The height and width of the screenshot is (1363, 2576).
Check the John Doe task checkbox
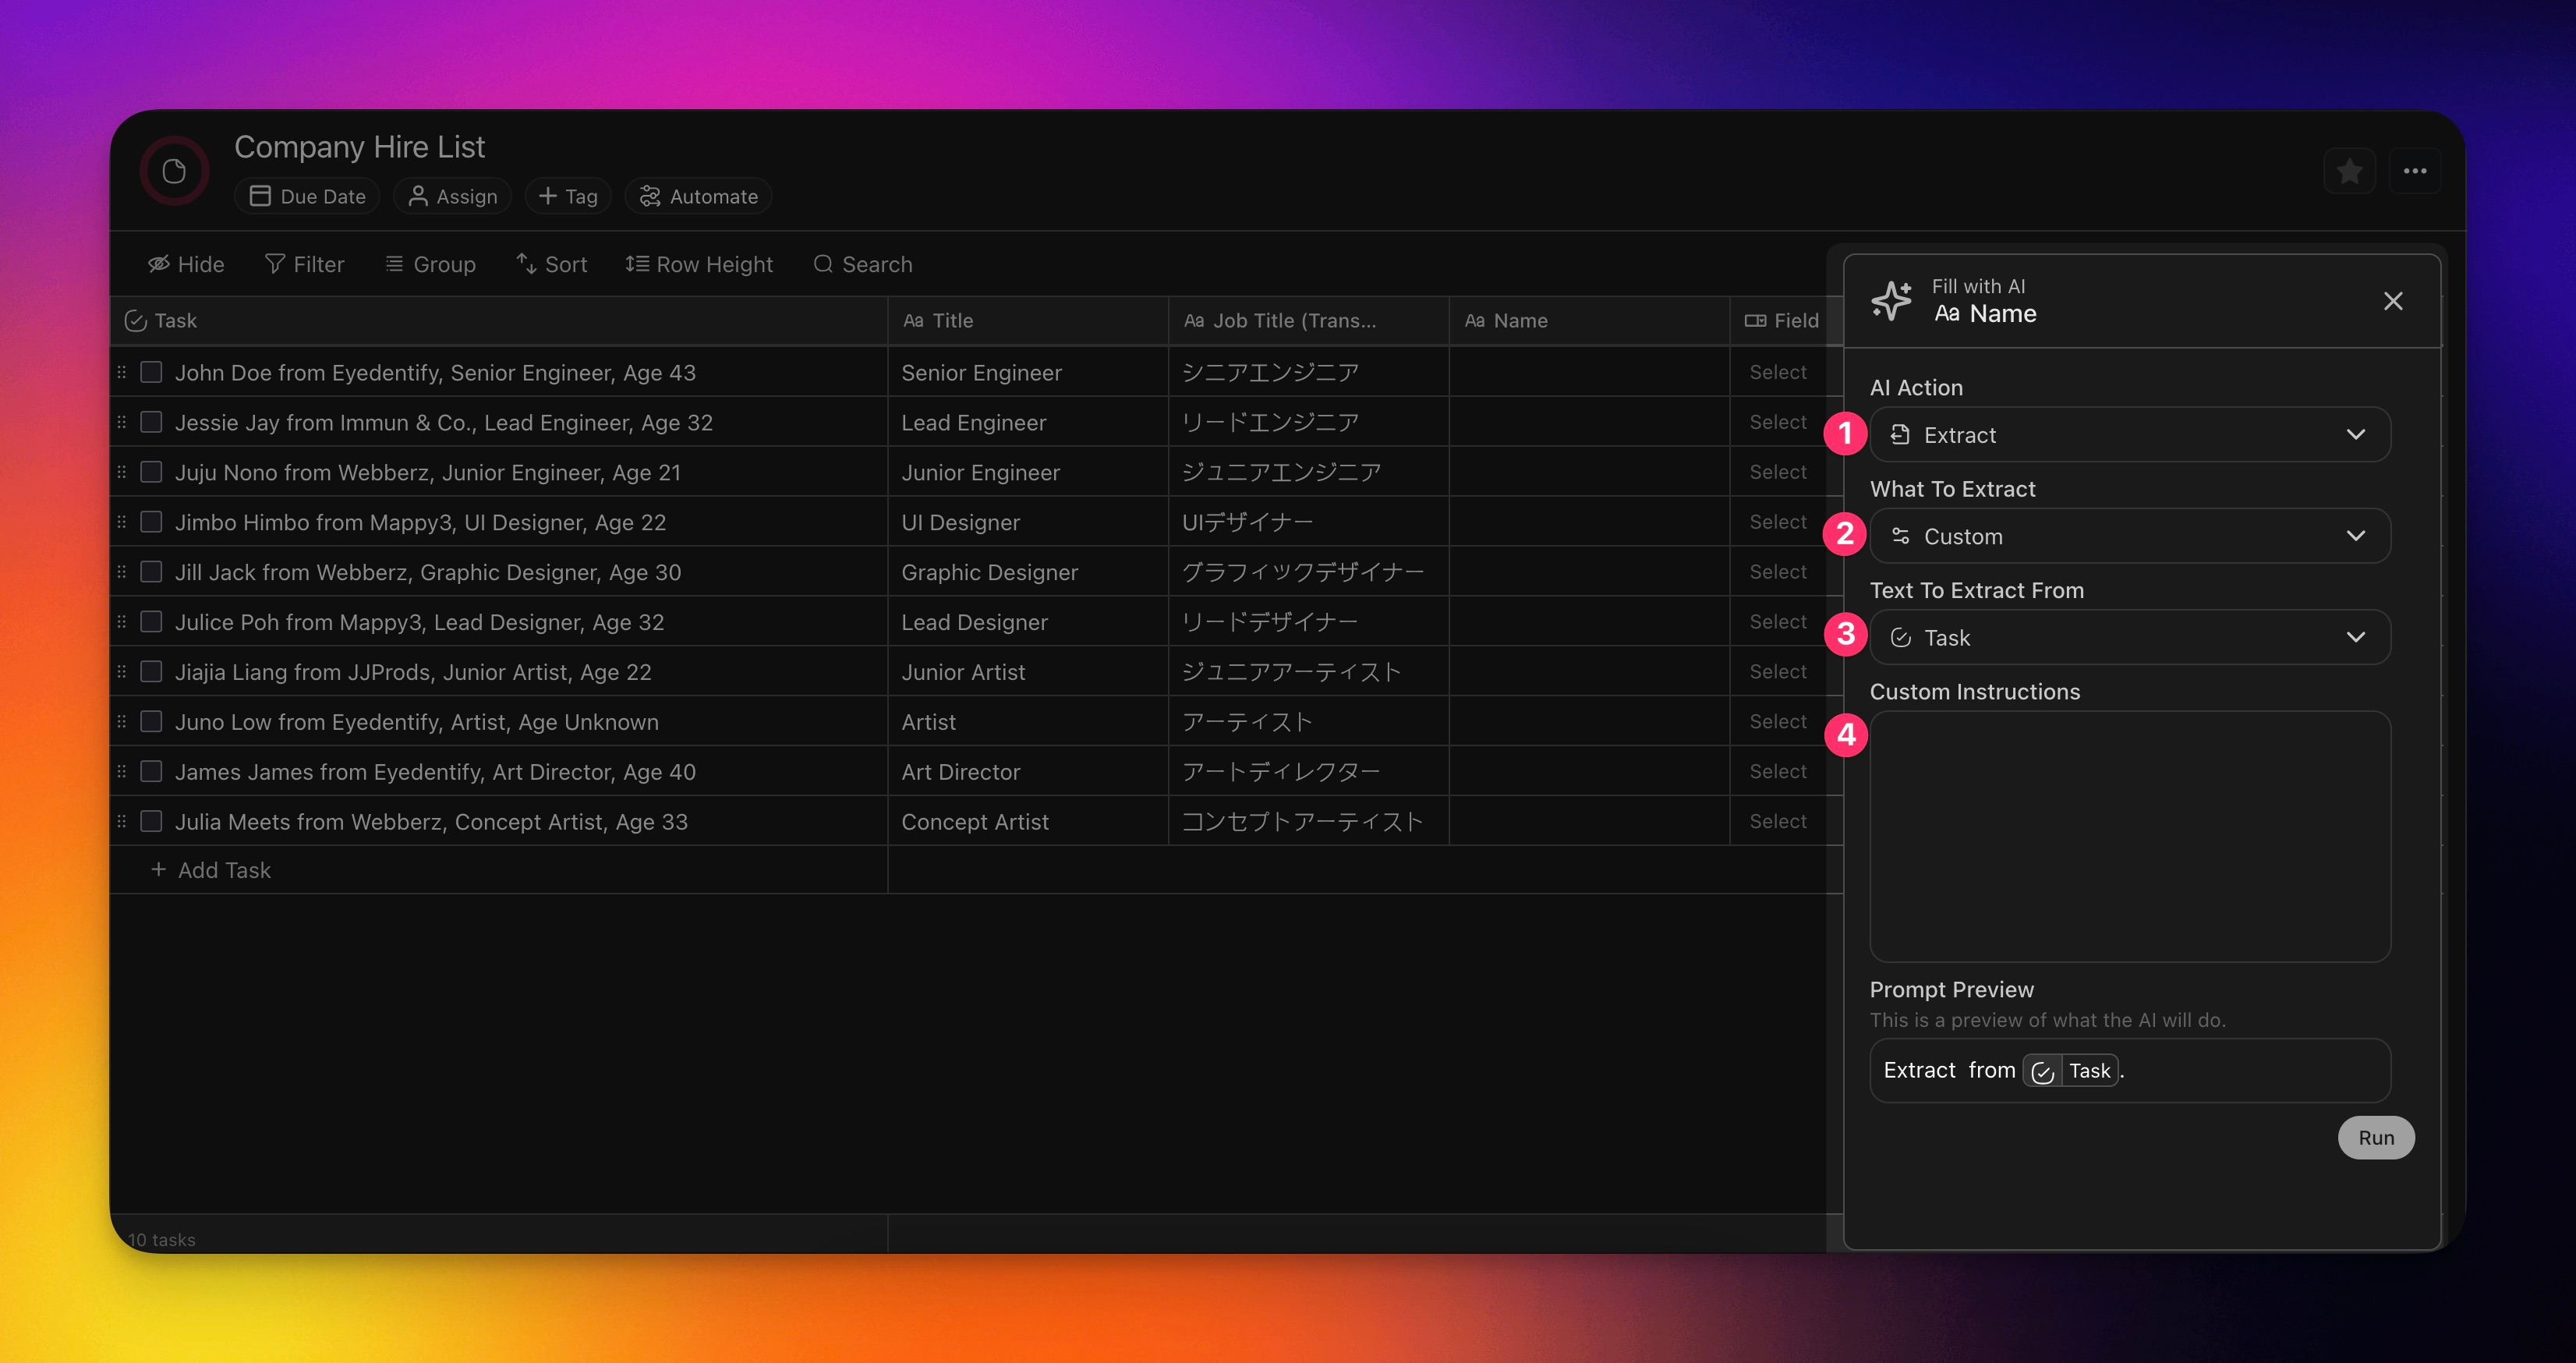tap(151, 373)
